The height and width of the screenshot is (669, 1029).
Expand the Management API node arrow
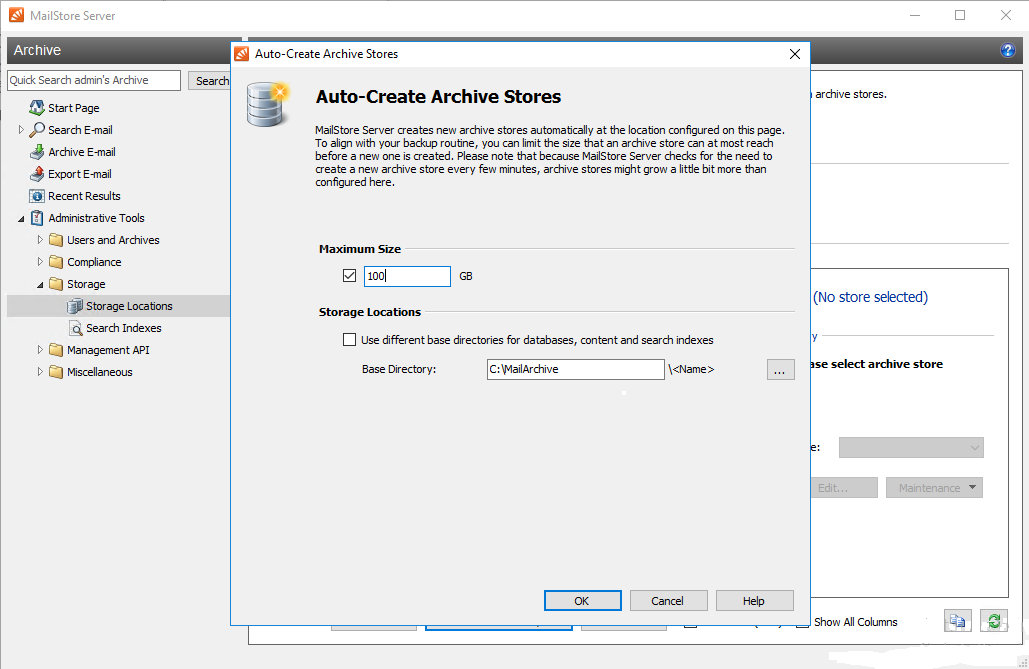[40, 350]
